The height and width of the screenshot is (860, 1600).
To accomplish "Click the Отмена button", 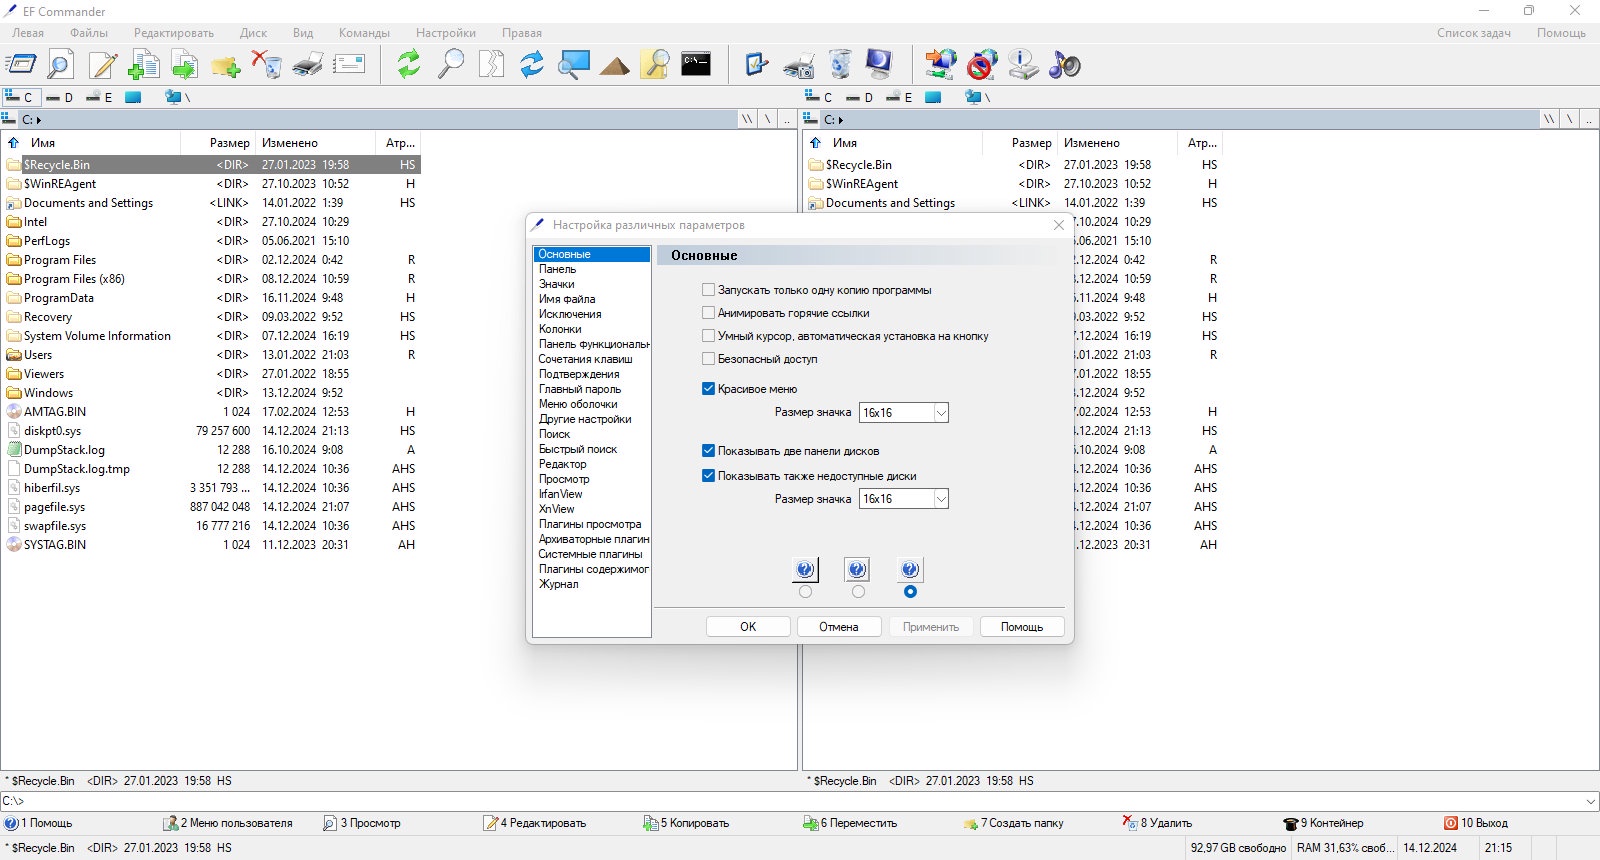I will (x=839, y=627).
